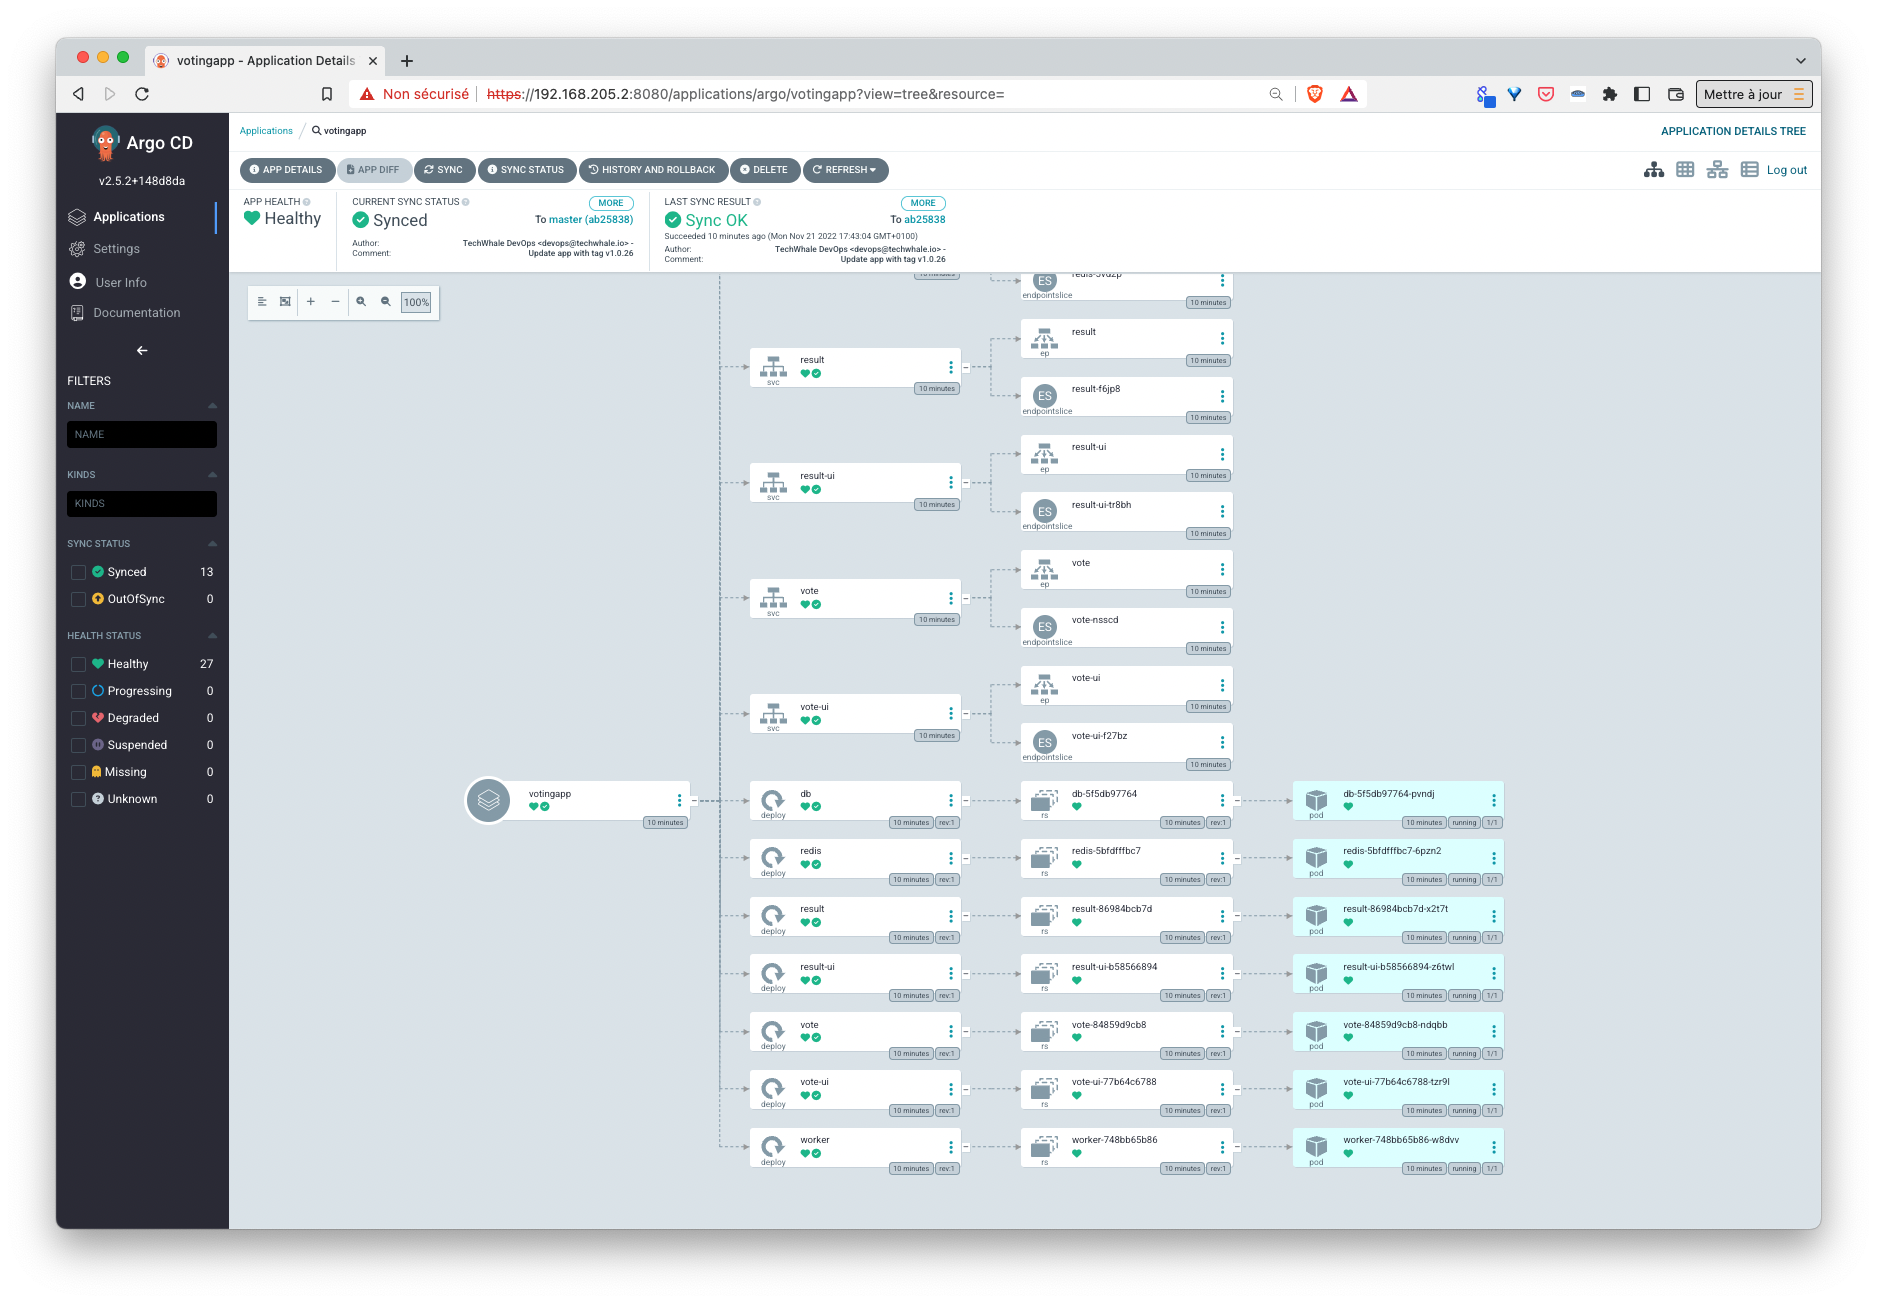Select the votingapp browser tab

(x=264, y=61)
